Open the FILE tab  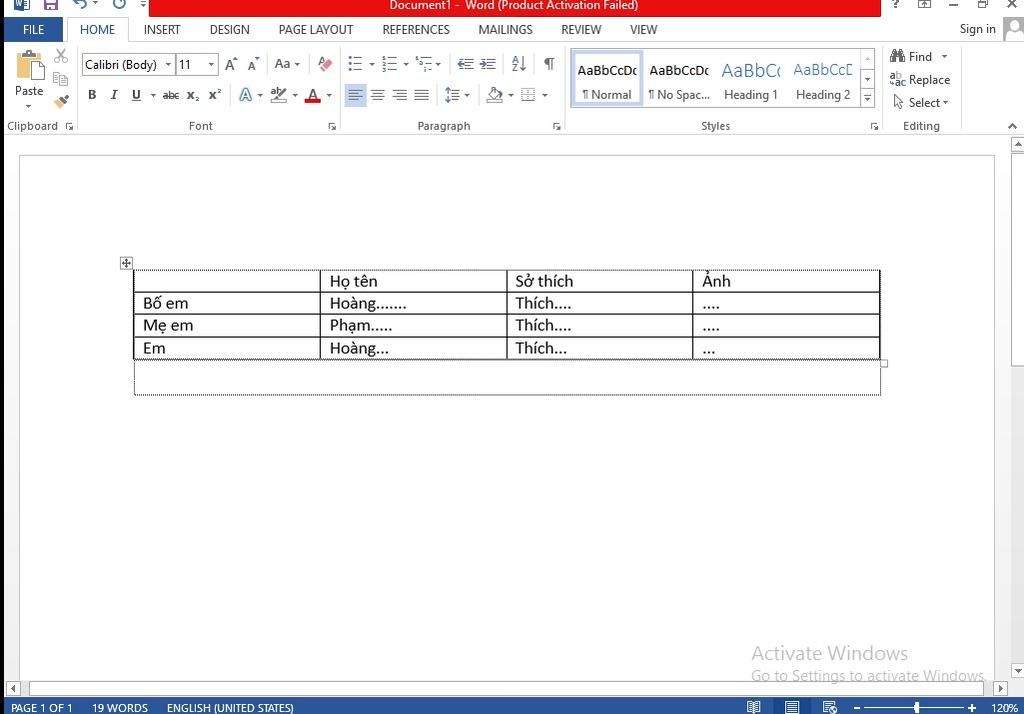(33, 29)
